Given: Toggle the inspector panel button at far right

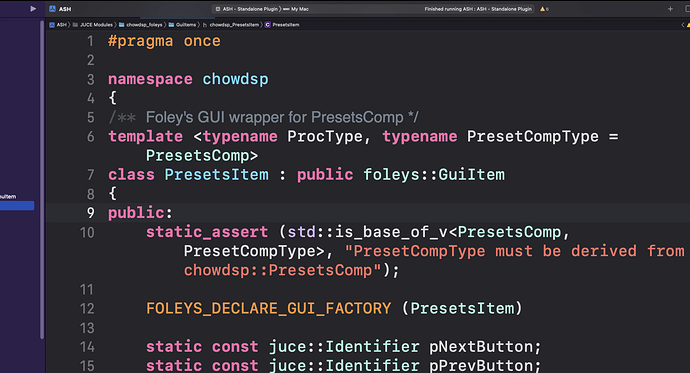Looking at the screenshot, I should pyautogui.click(x=687, y=9).
